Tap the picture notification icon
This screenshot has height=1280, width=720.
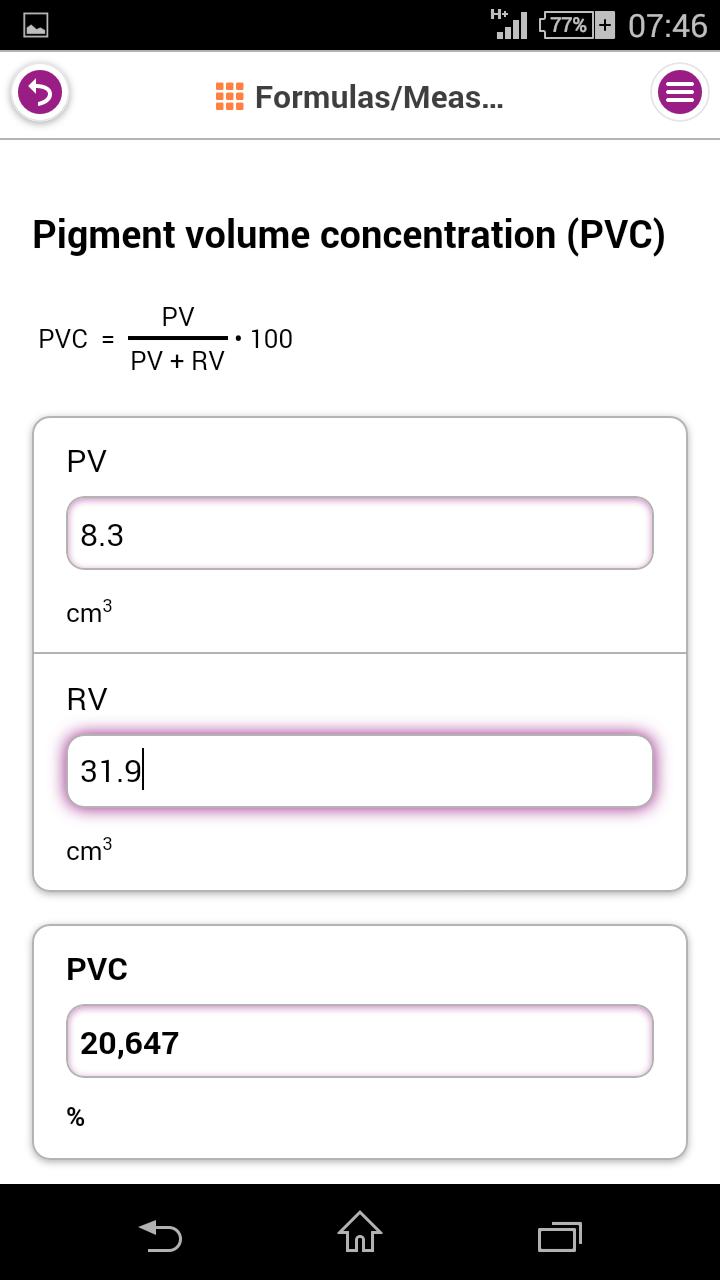[x=36, y=25]
